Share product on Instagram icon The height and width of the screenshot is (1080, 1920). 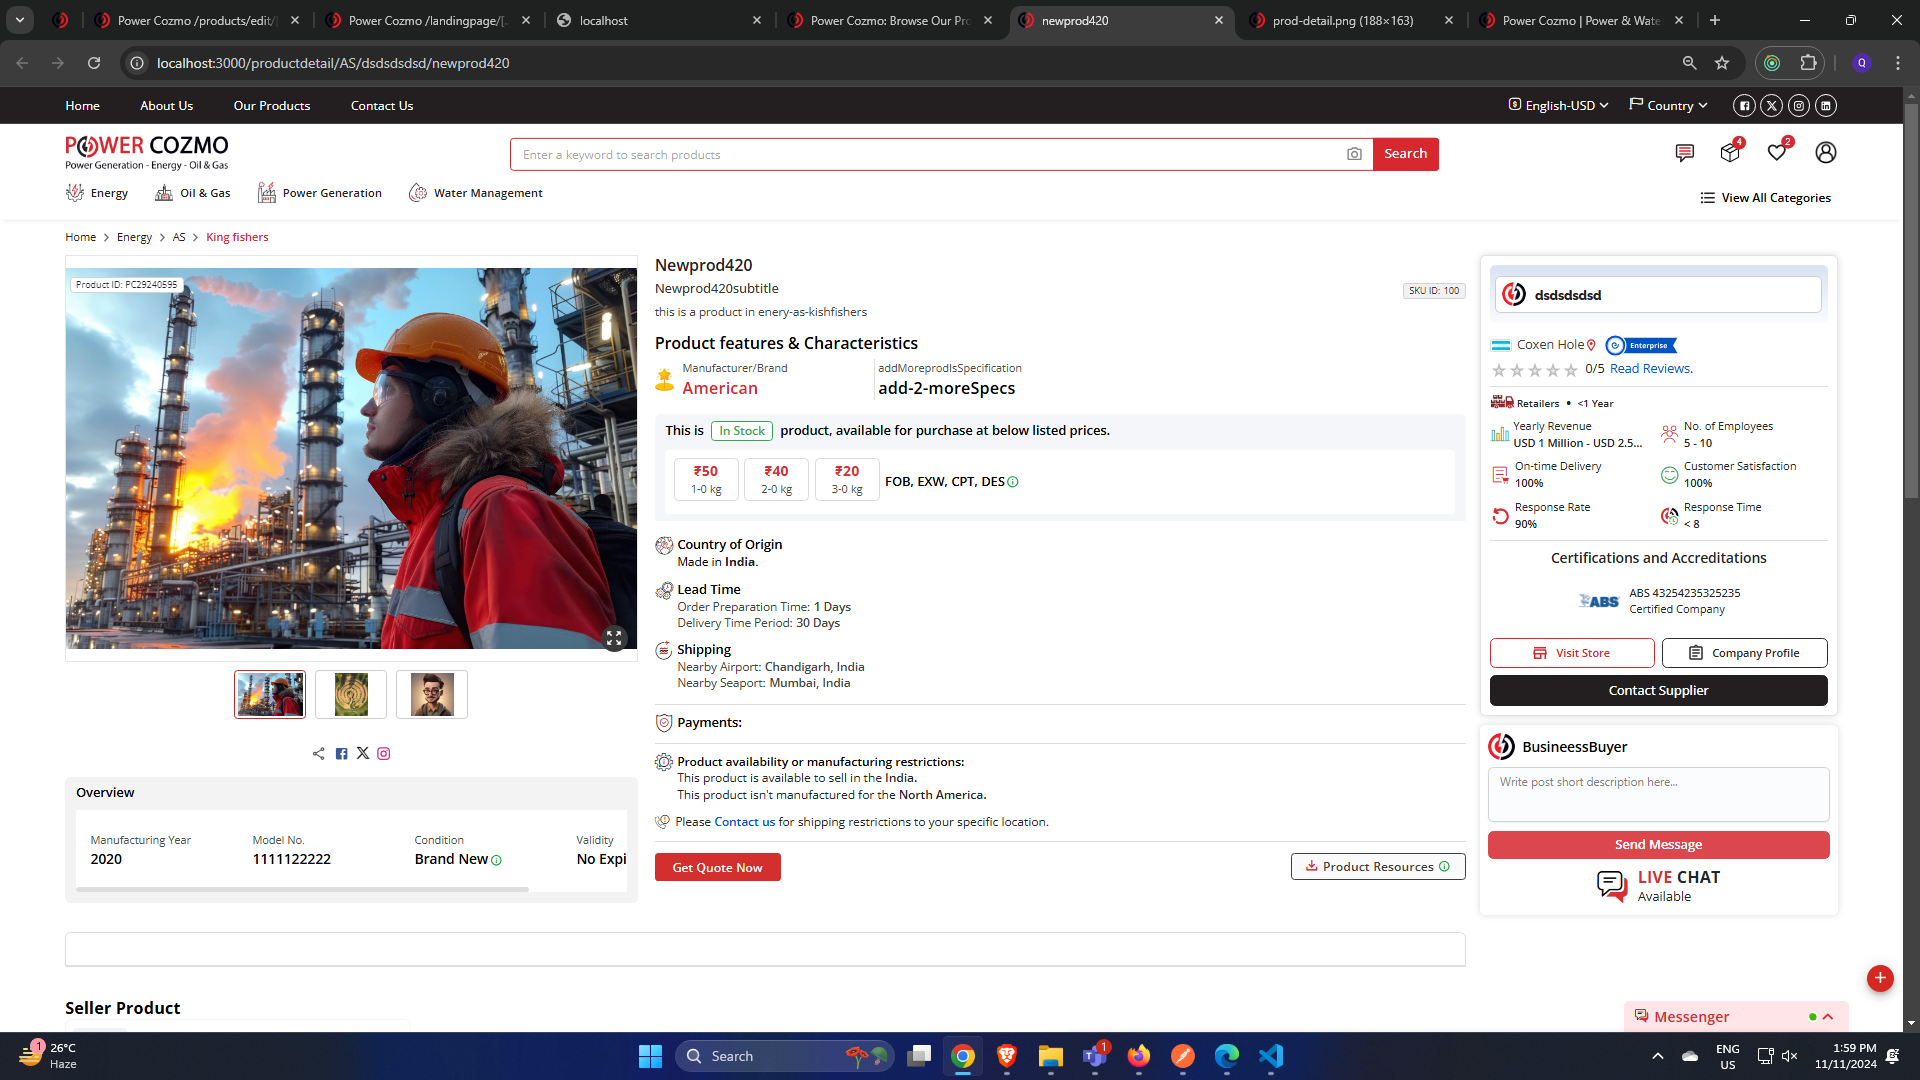(x=383, y=754)
